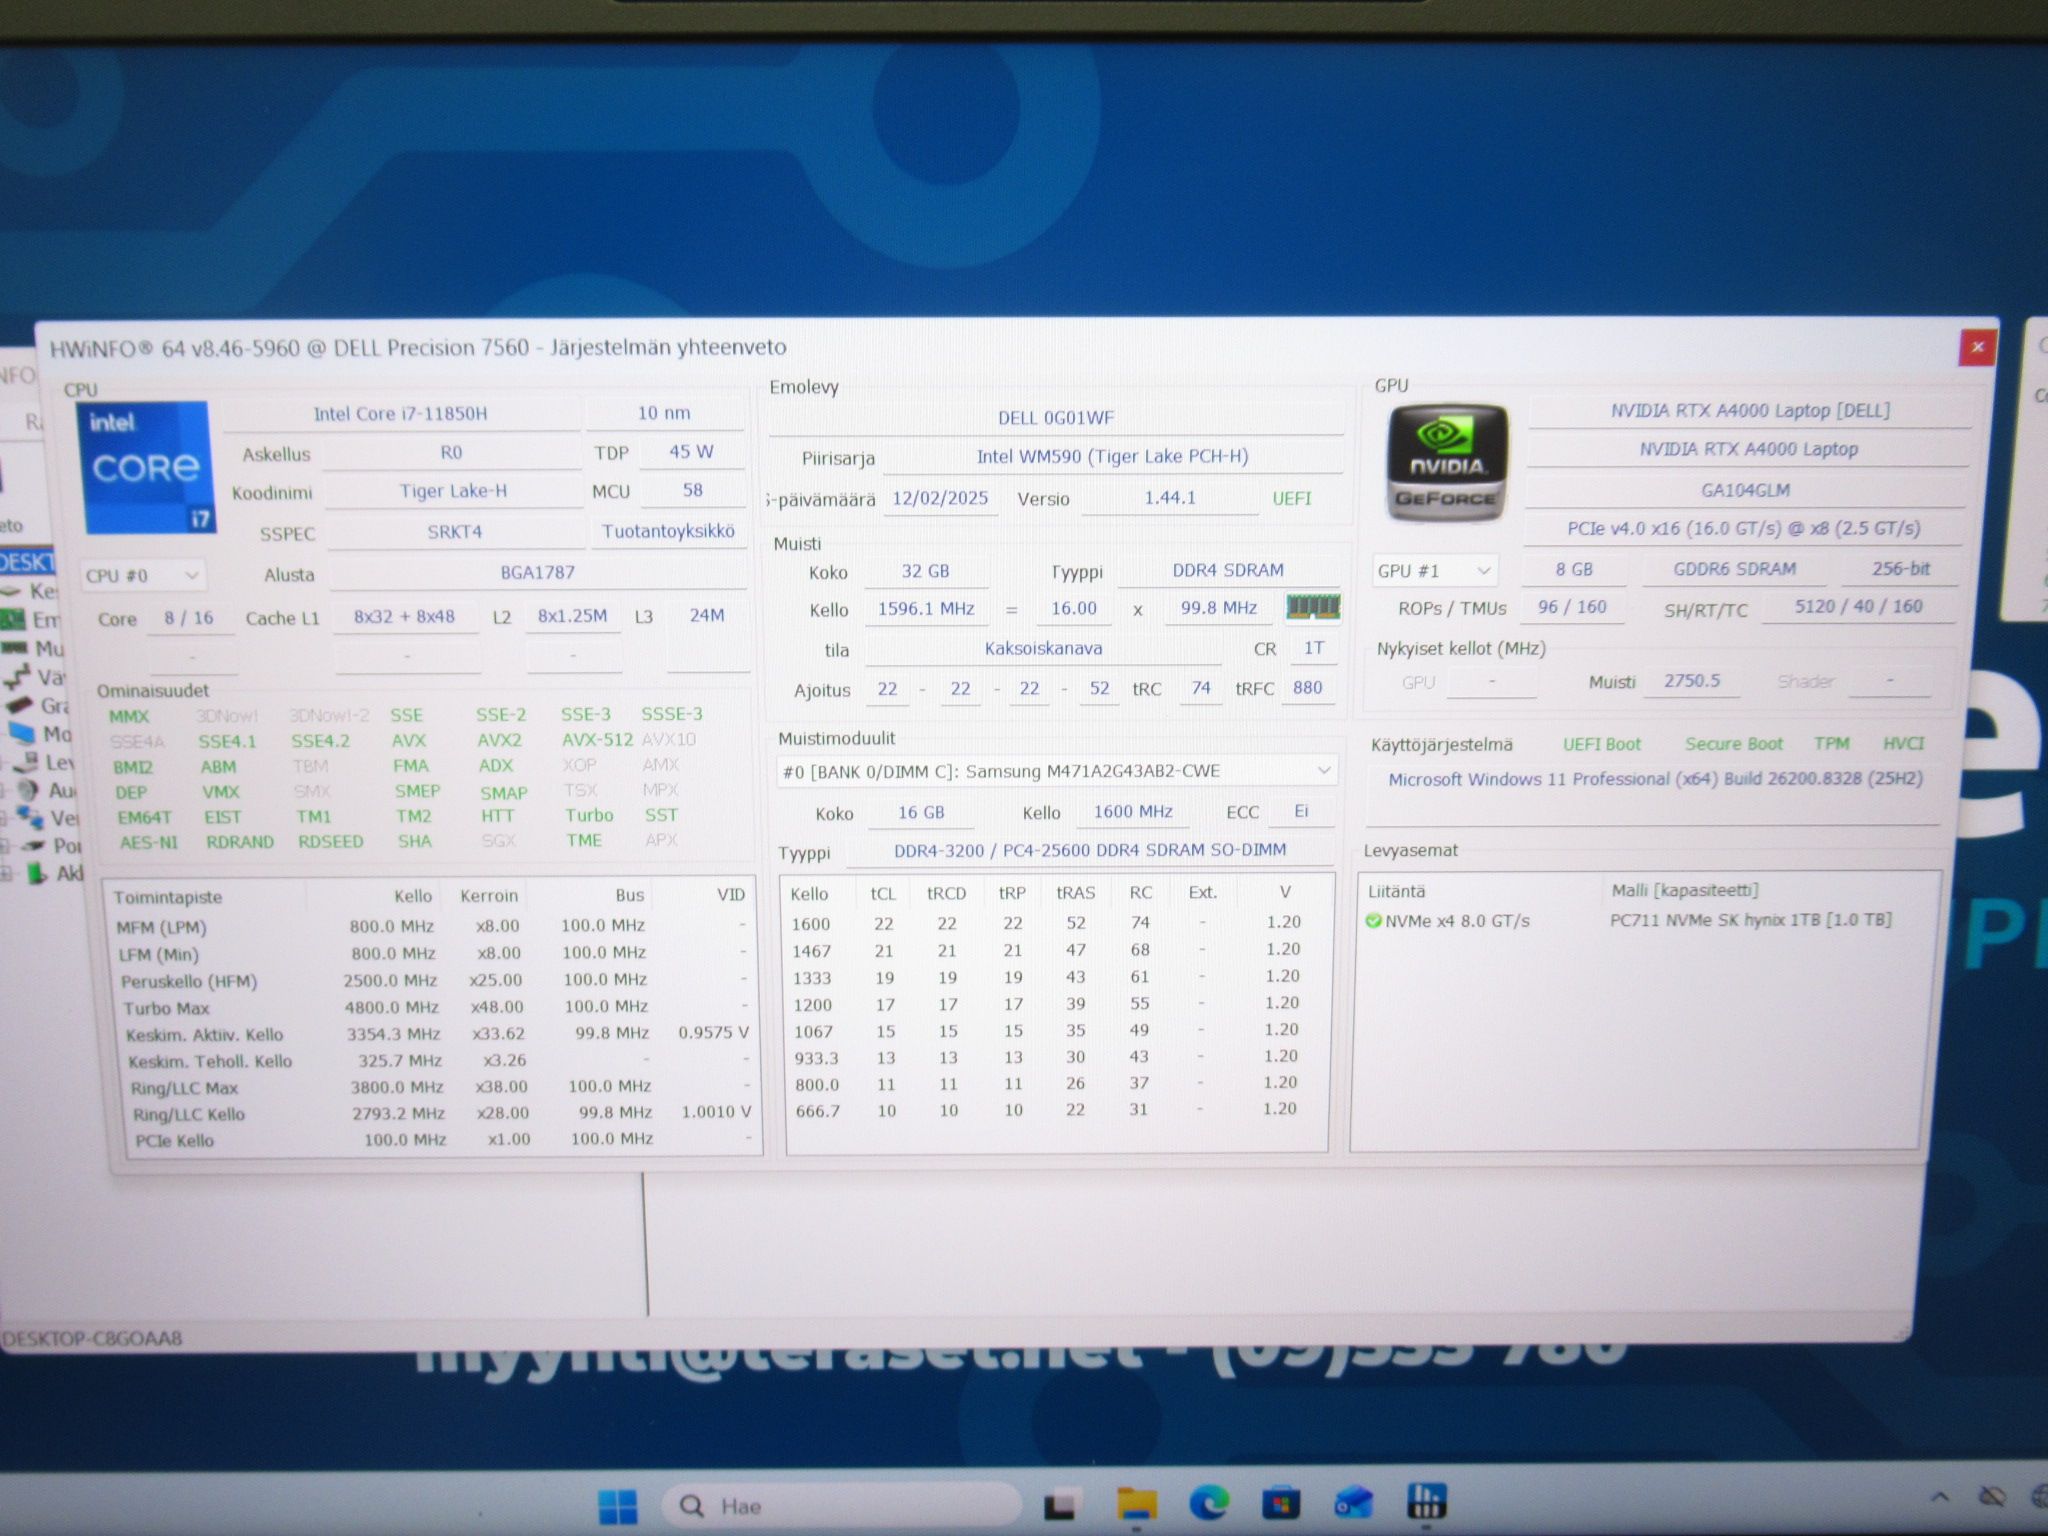Select the highlighted DESKT root node in the background tree
Image resolution: width=2048 pixels, height=1536 pixels.
click(27, 562)
